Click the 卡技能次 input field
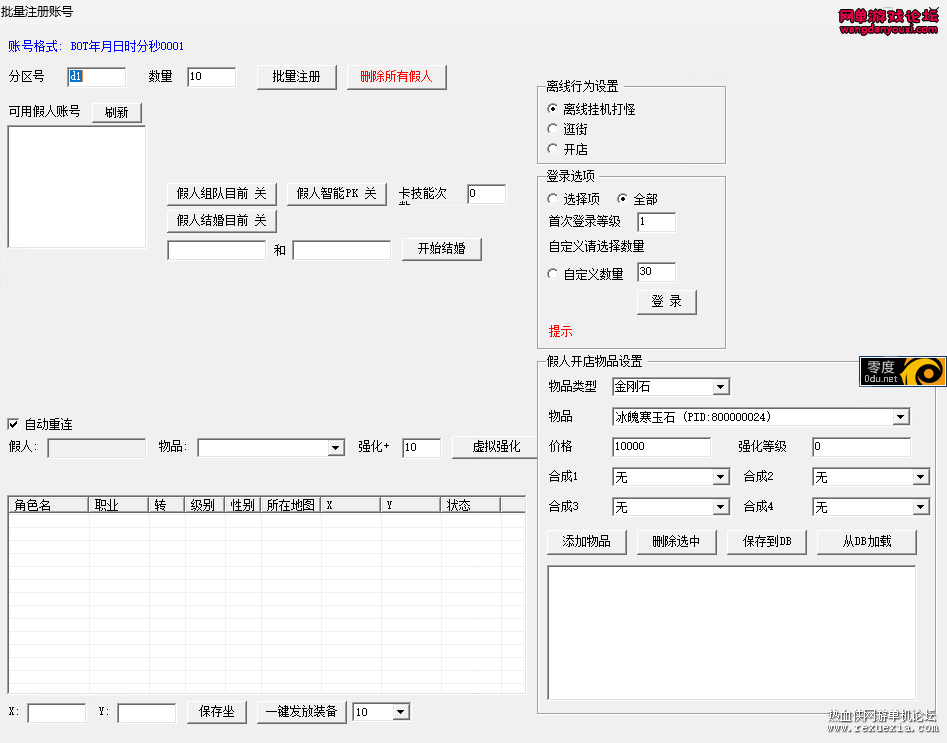947x743 pixels. 486,194
